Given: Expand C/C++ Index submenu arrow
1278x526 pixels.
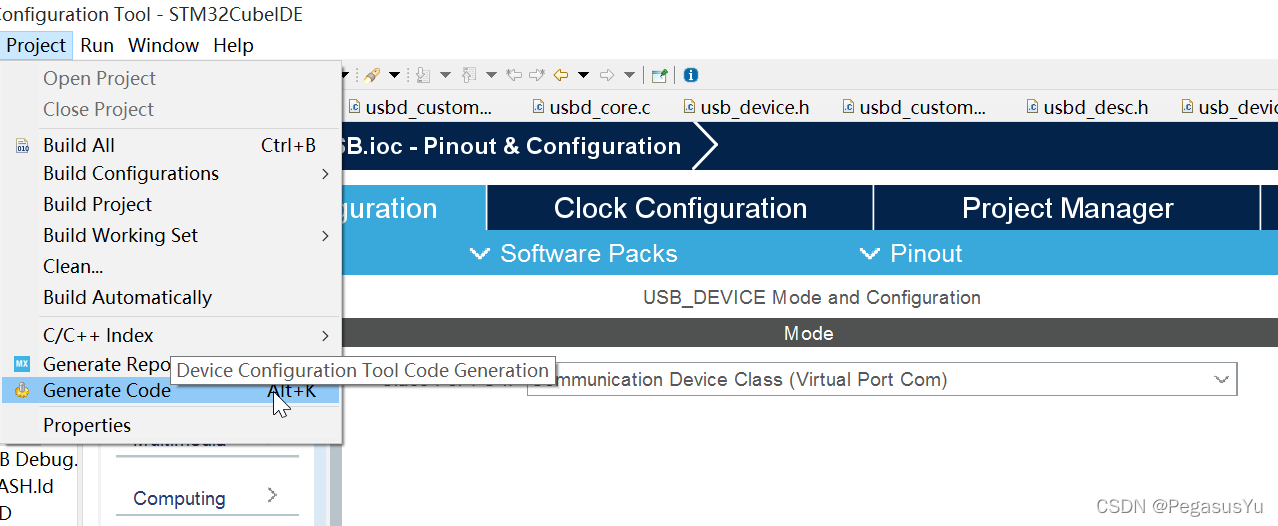Looking at the screenshot, I should click(x=325, y=336).
